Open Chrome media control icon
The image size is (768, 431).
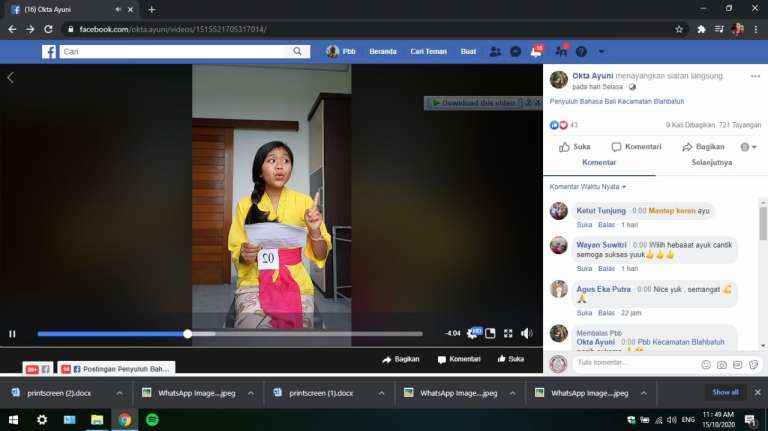719,29
